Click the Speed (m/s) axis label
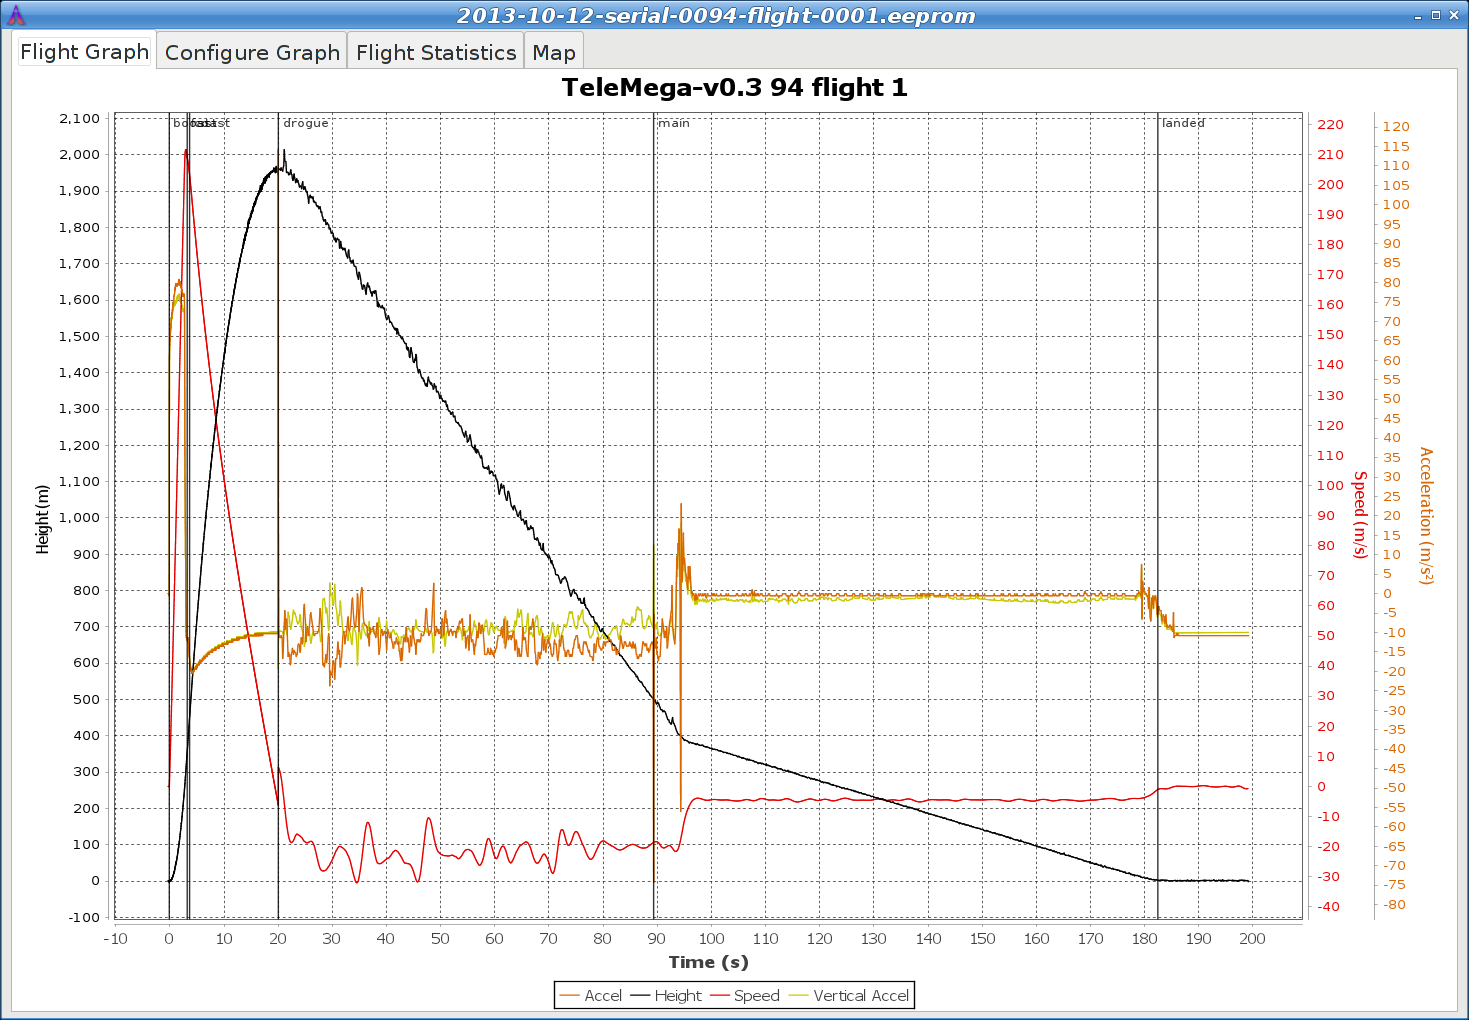The image size is (1469, 1020). (x=1360, y=515)
